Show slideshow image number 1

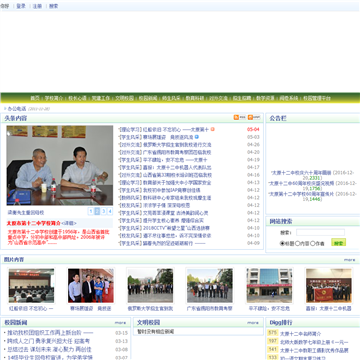[x=91, y=211]
